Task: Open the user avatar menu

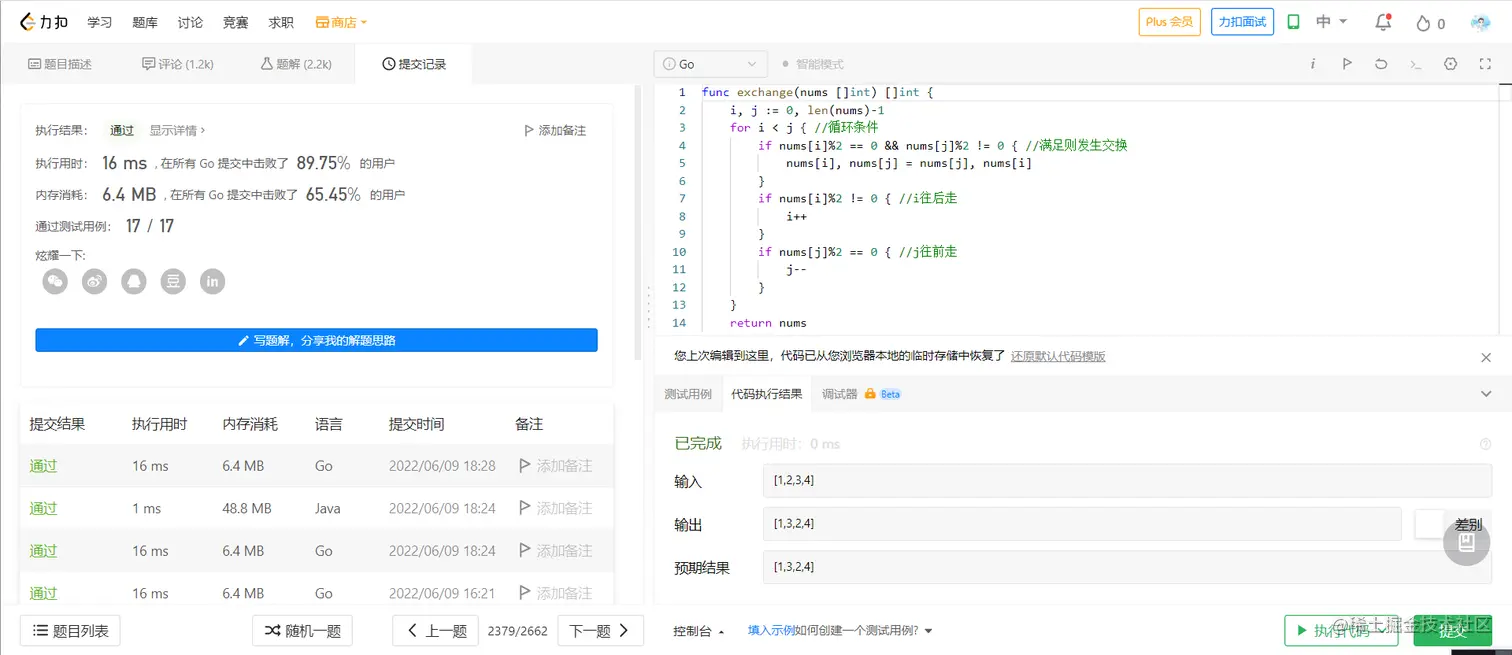Action: tap(1480, 22)
